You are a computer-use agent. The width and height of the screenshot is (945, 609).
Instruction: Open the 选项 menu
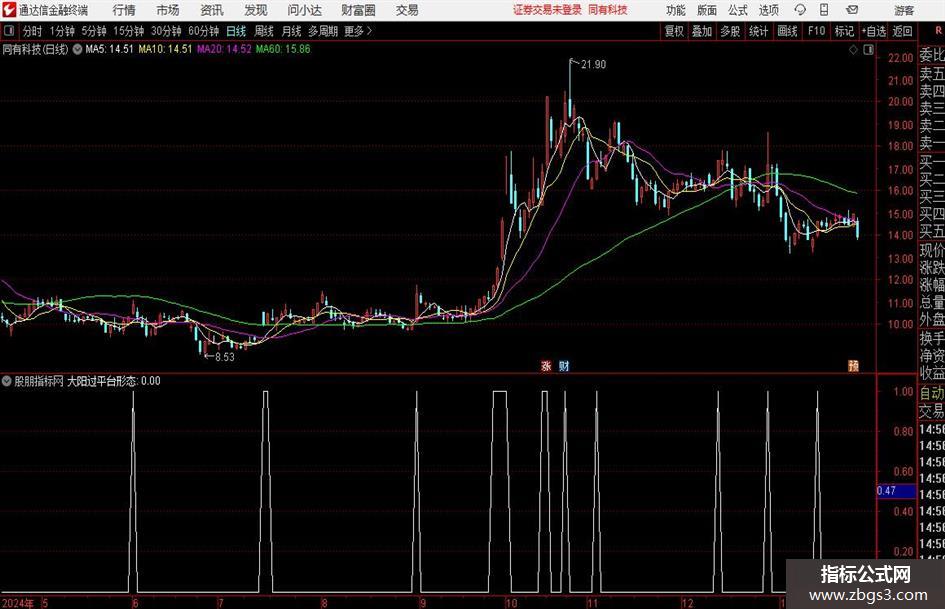point(768,10)
